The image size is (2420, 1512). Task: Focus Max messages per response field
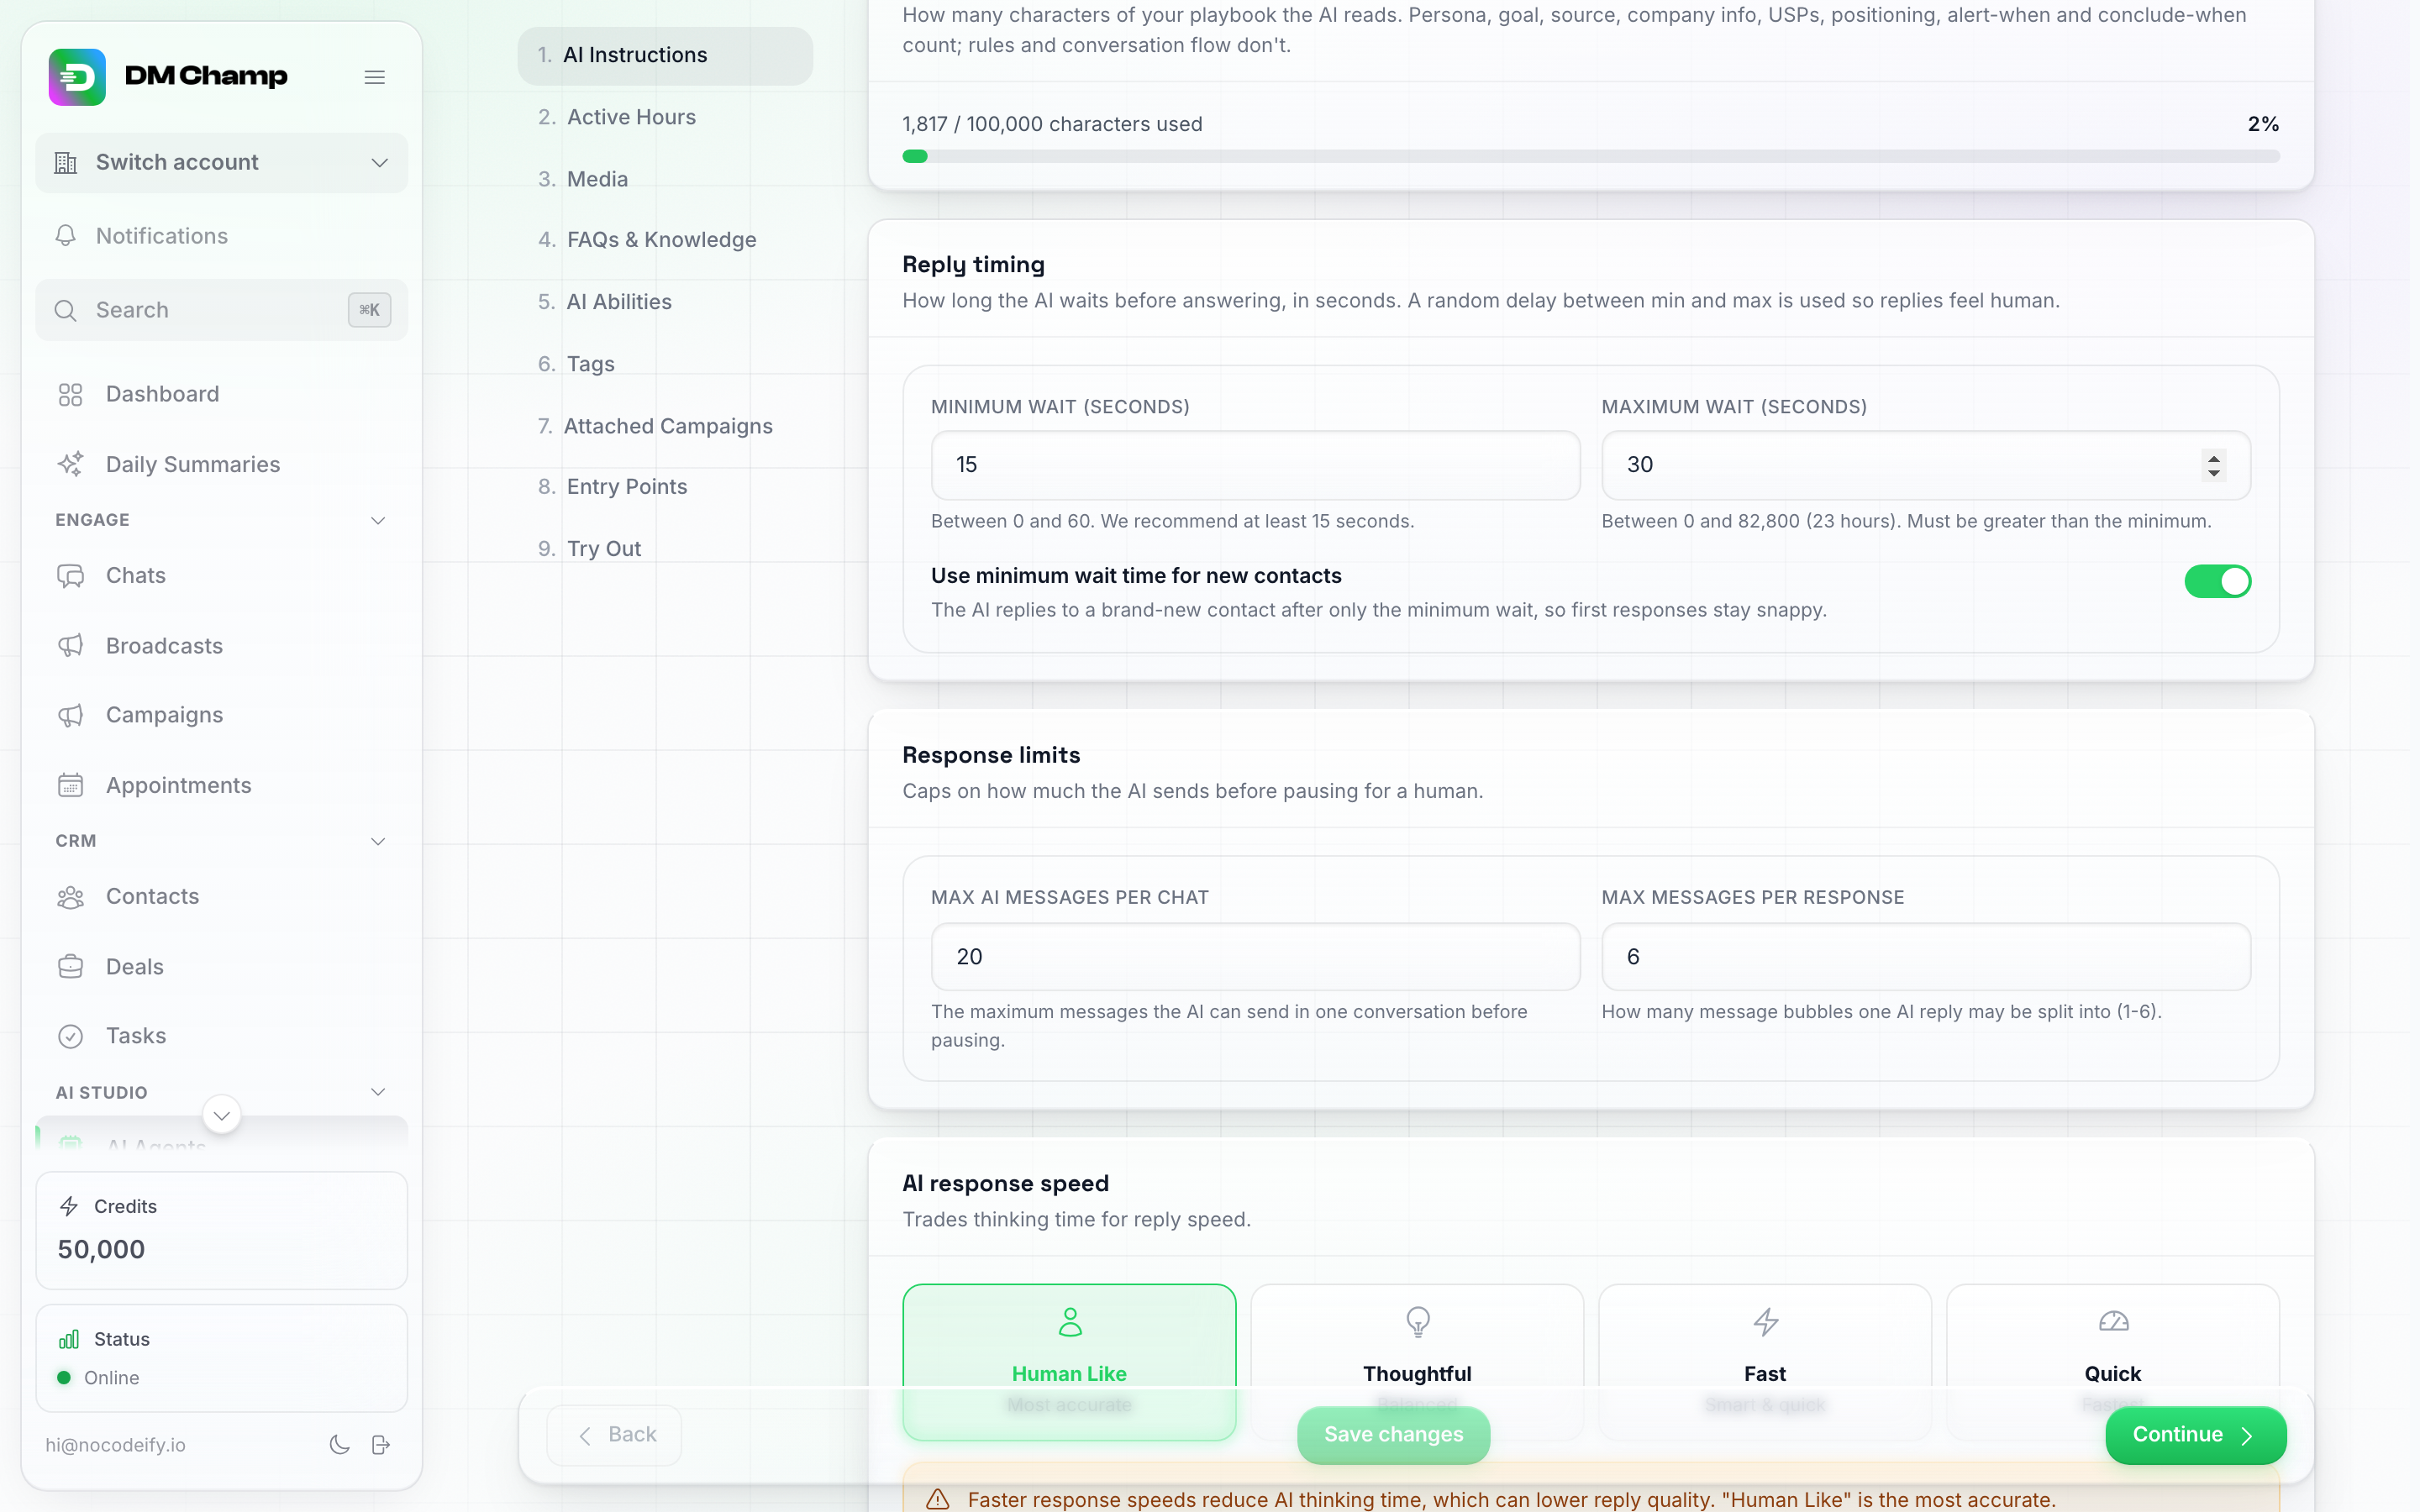tap(1926, 957)
